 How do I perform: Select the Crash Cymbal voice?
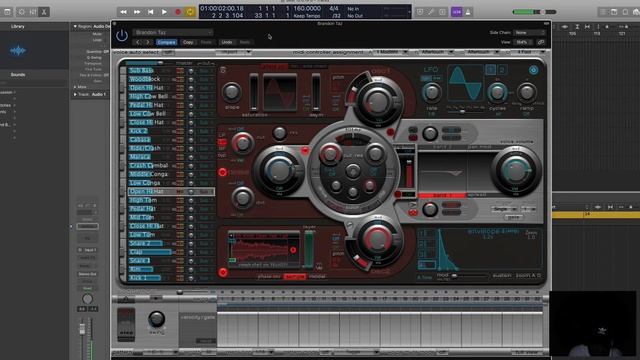(148, 165)
